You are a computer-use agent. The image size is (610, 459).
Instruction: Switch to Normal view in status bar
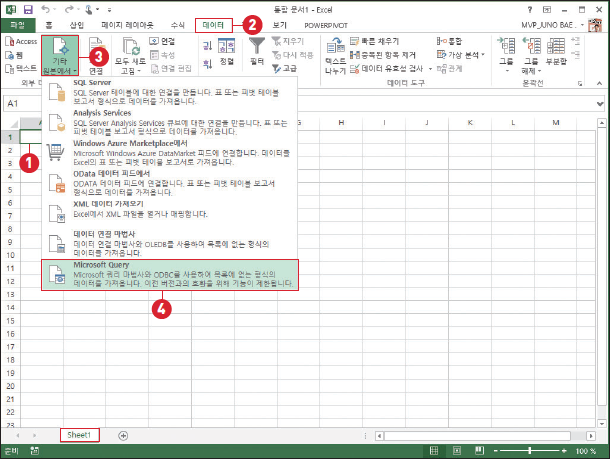point(433,450)
